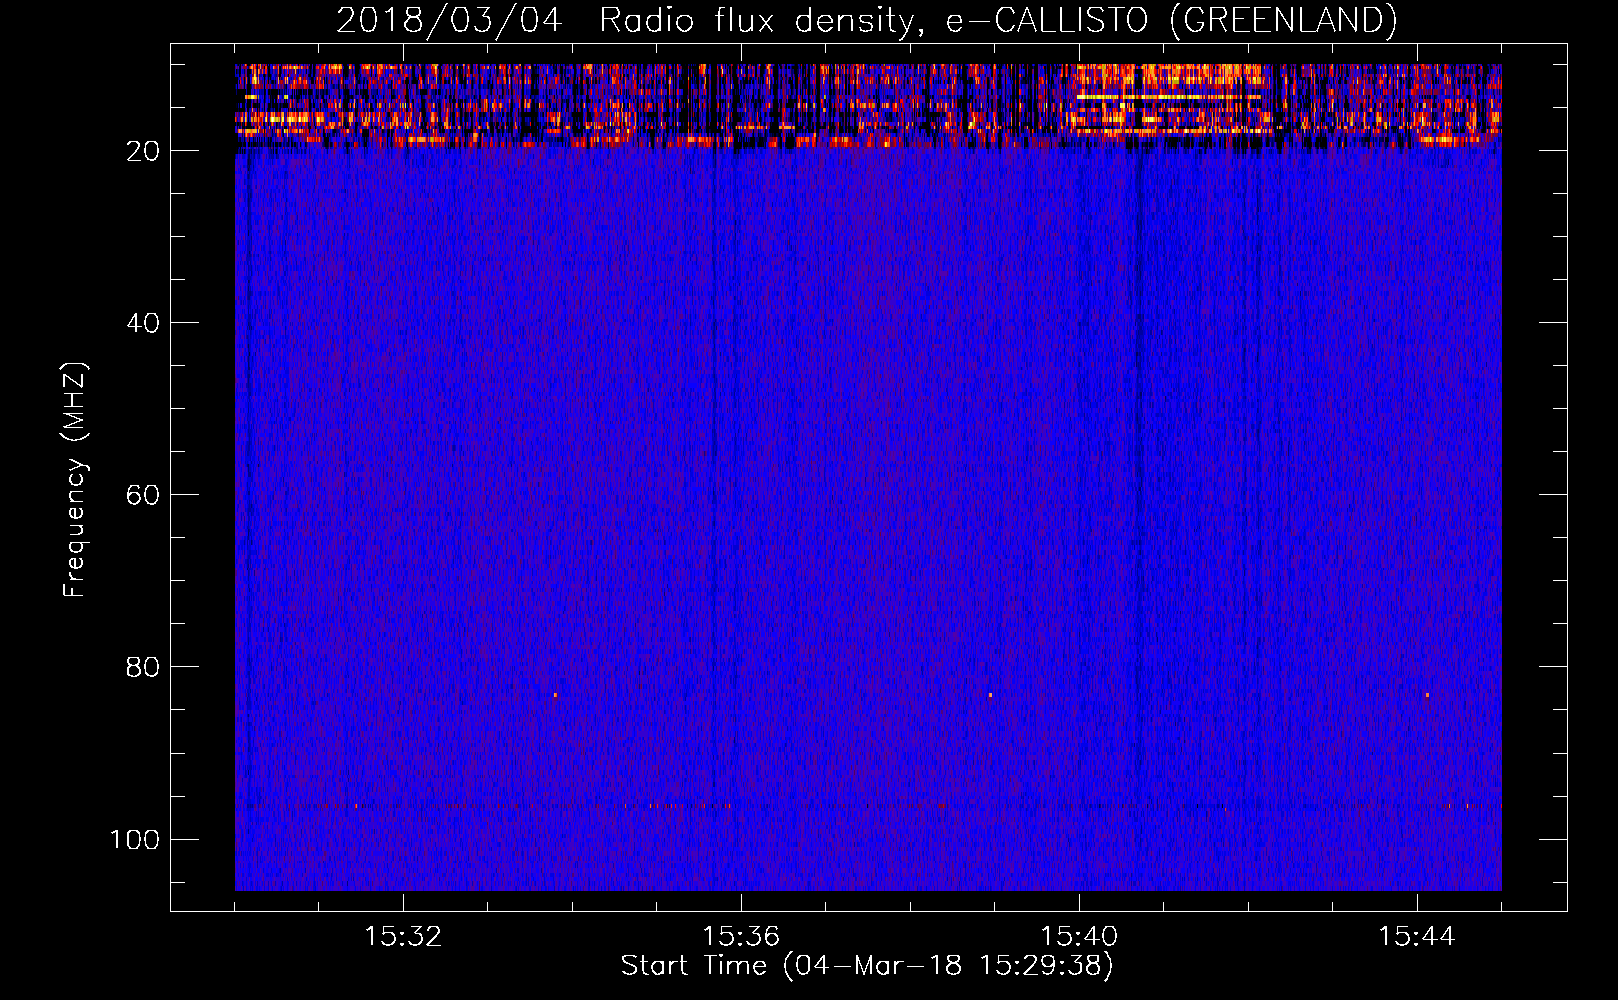Click the 15:40 time tick label
This screenshot has width=1618, height=1000.
tap(1079, 937)
